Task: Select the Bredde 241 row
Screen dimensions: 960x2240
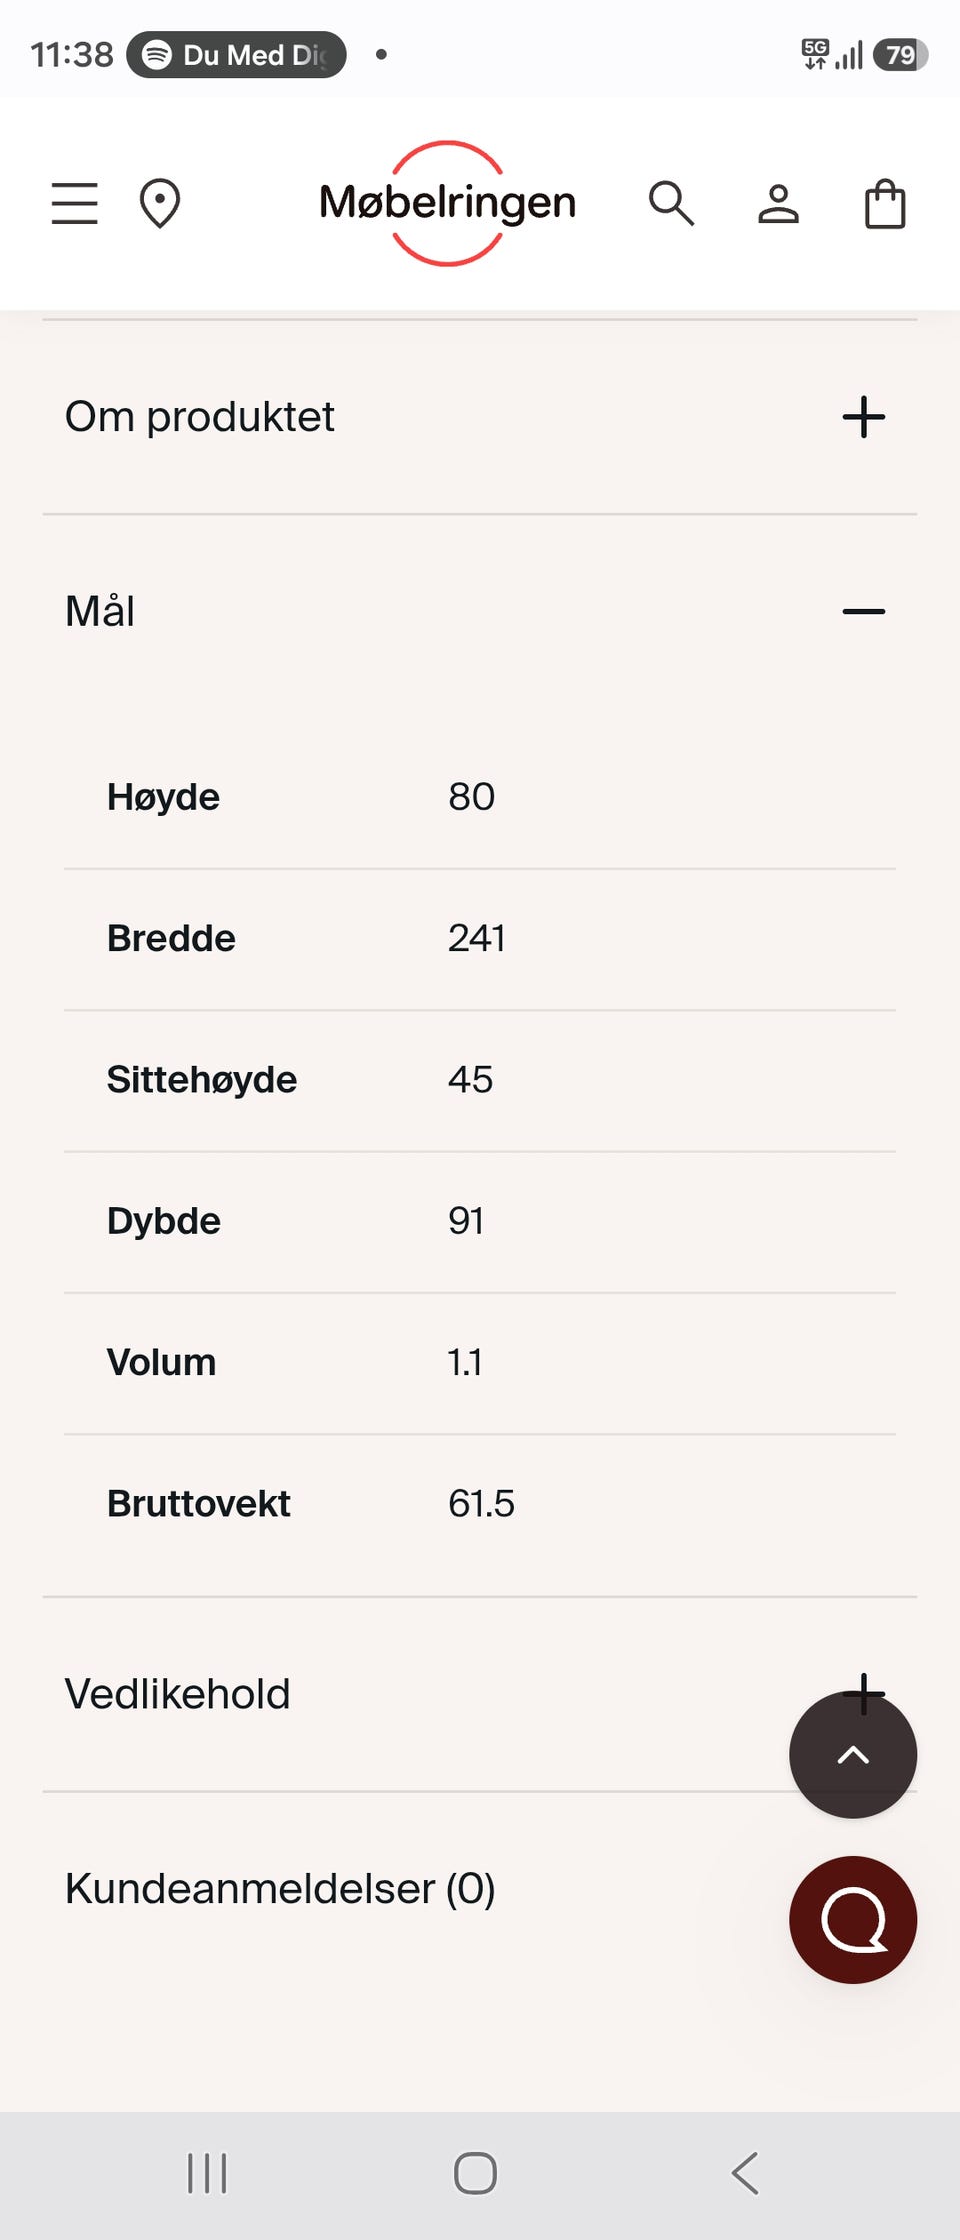Action: (x=480, y=939)
